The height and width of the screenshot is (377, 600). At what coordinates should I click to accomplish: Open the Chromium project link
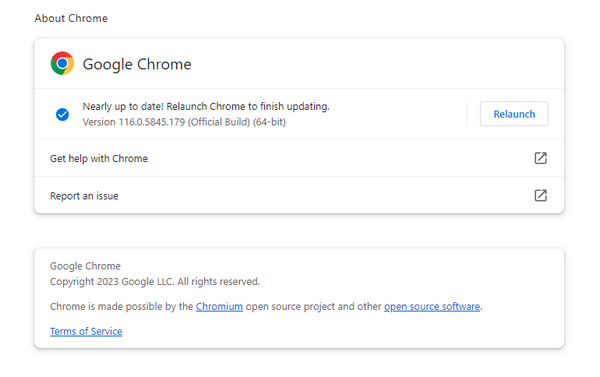click(219, 307)
